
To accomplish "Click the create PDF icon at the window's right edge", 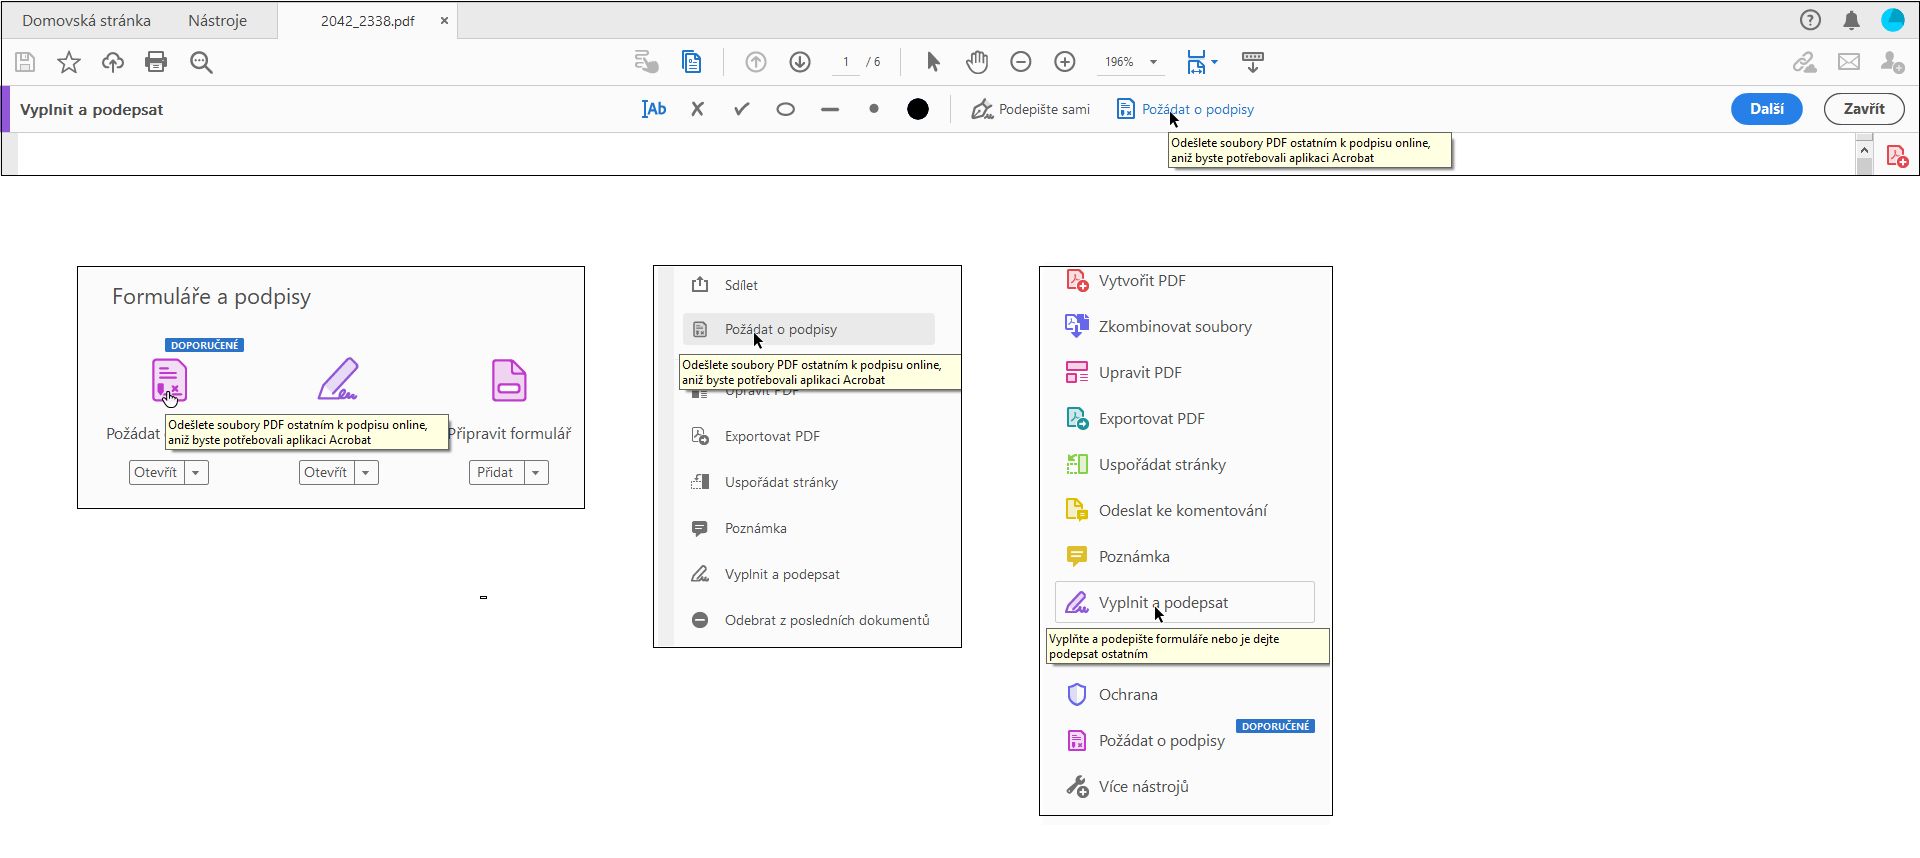I will [1897, 156].
